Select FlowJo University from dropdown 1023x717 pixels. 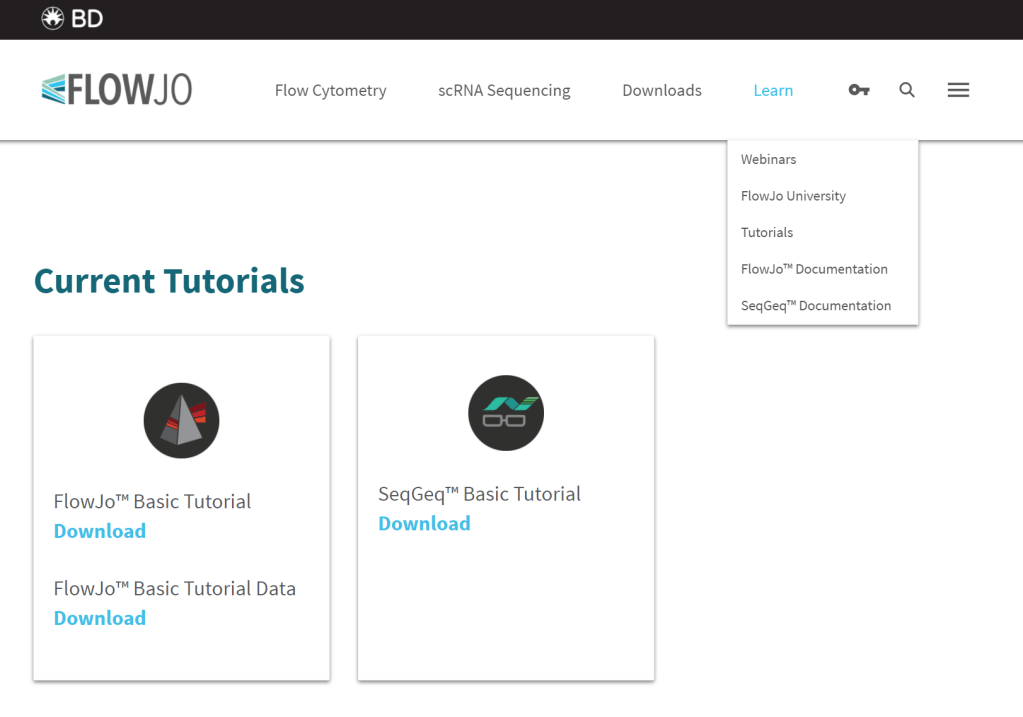click(793, 196)
